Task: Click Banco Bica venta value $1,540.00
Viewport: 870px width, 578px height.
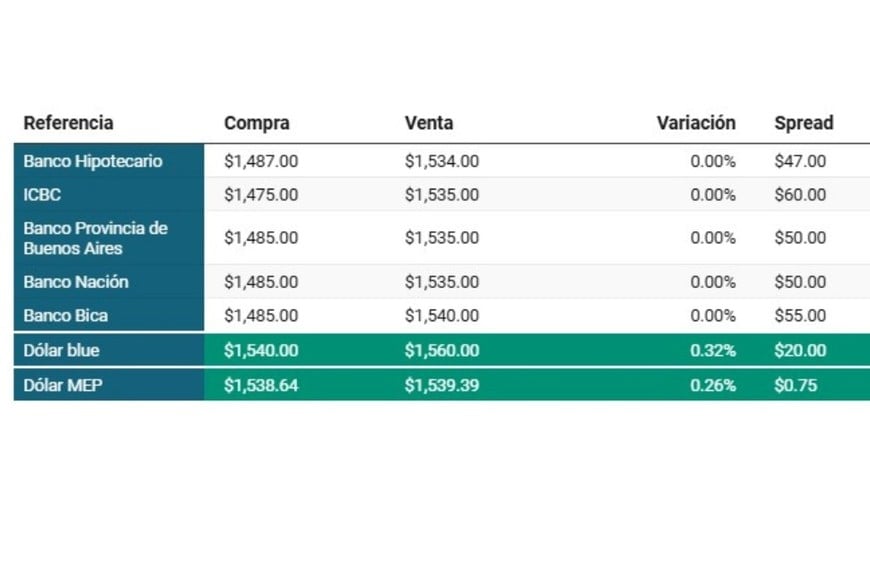Action: coord(442,316)
